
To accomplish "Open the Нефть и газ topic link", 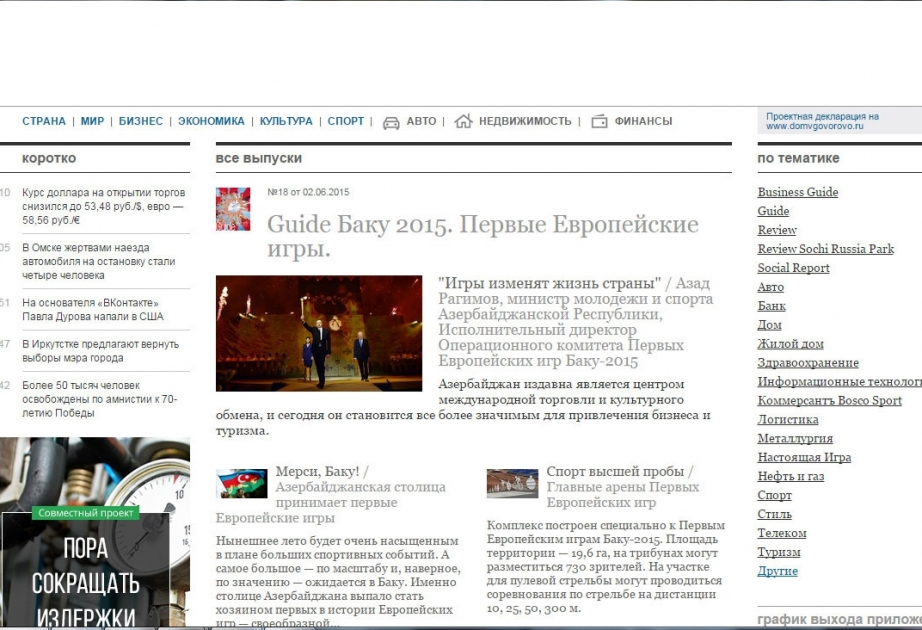I will pos(791,476).
